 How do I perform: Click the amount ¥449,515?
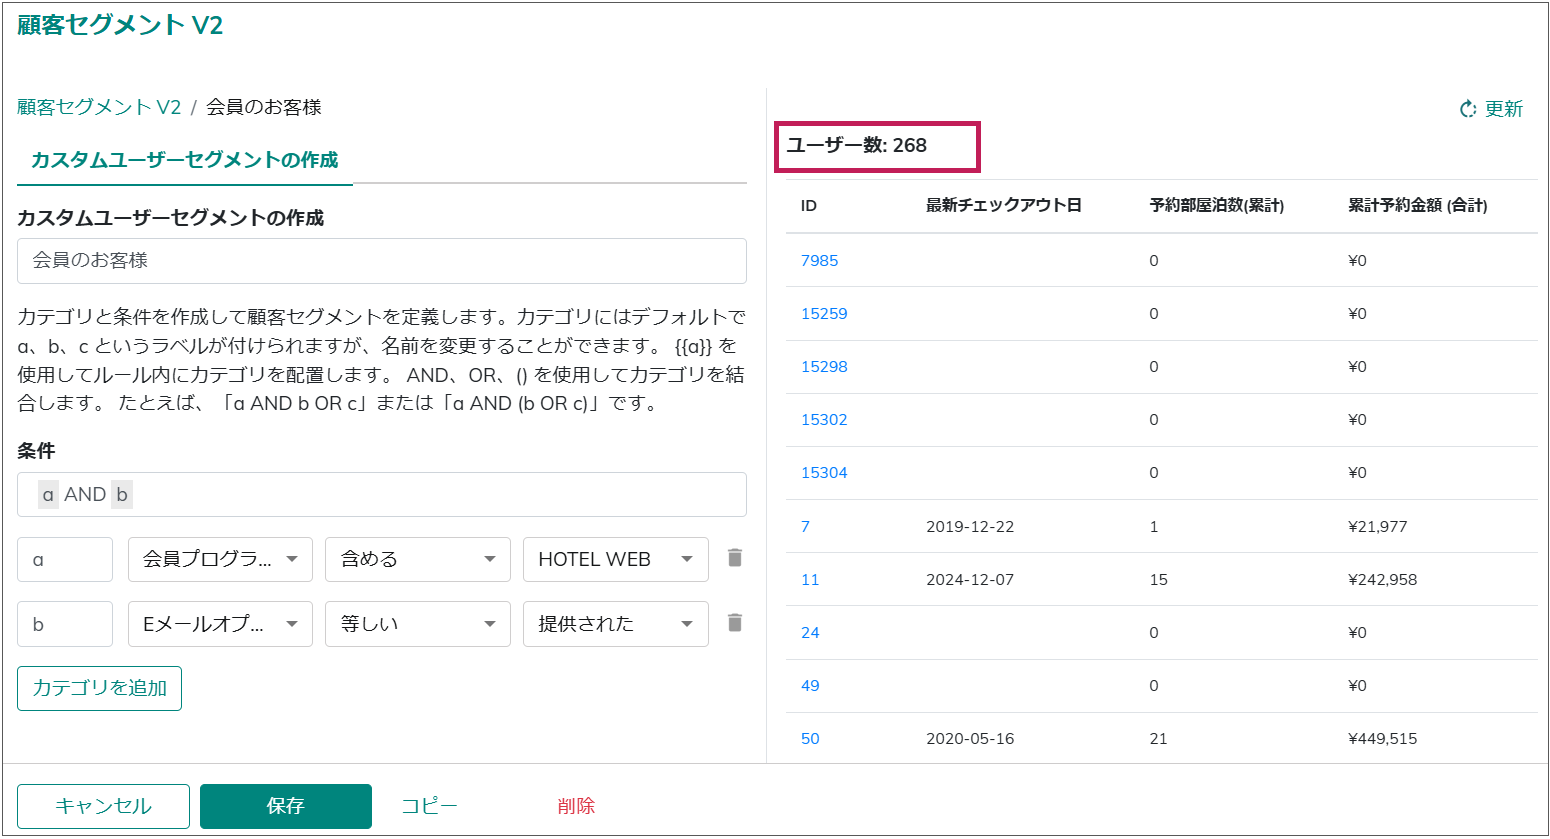click(1383, 738)
